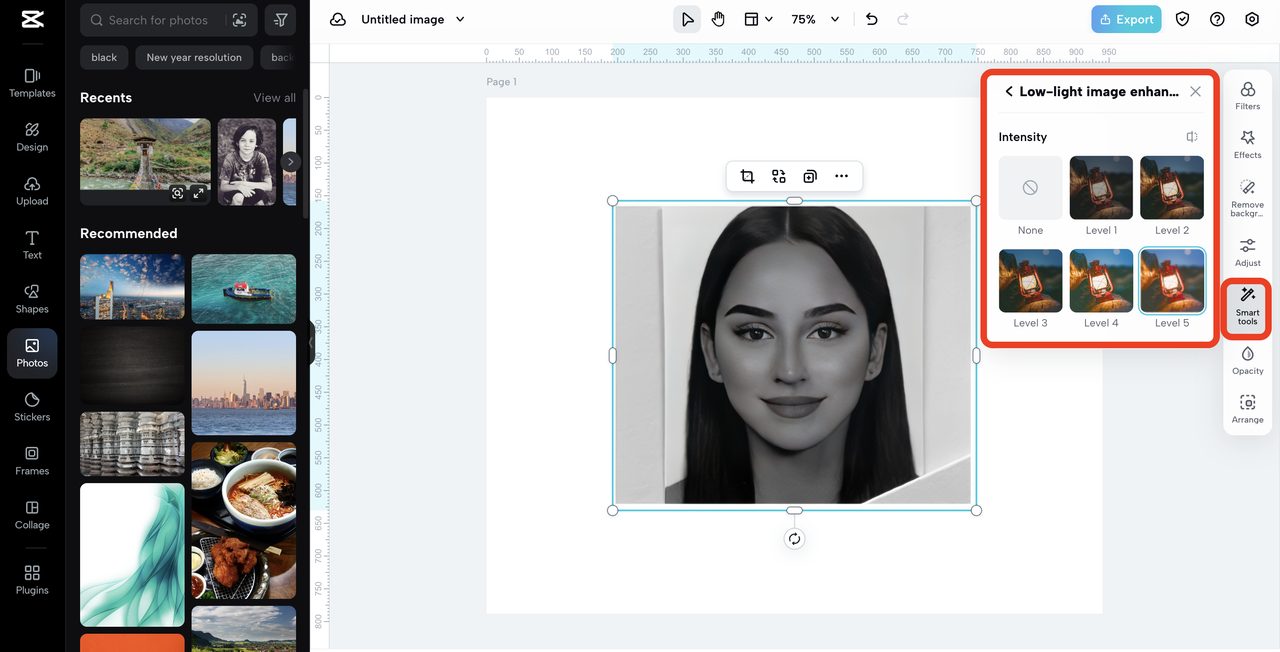Open the Templates sidebar panel

32,83
